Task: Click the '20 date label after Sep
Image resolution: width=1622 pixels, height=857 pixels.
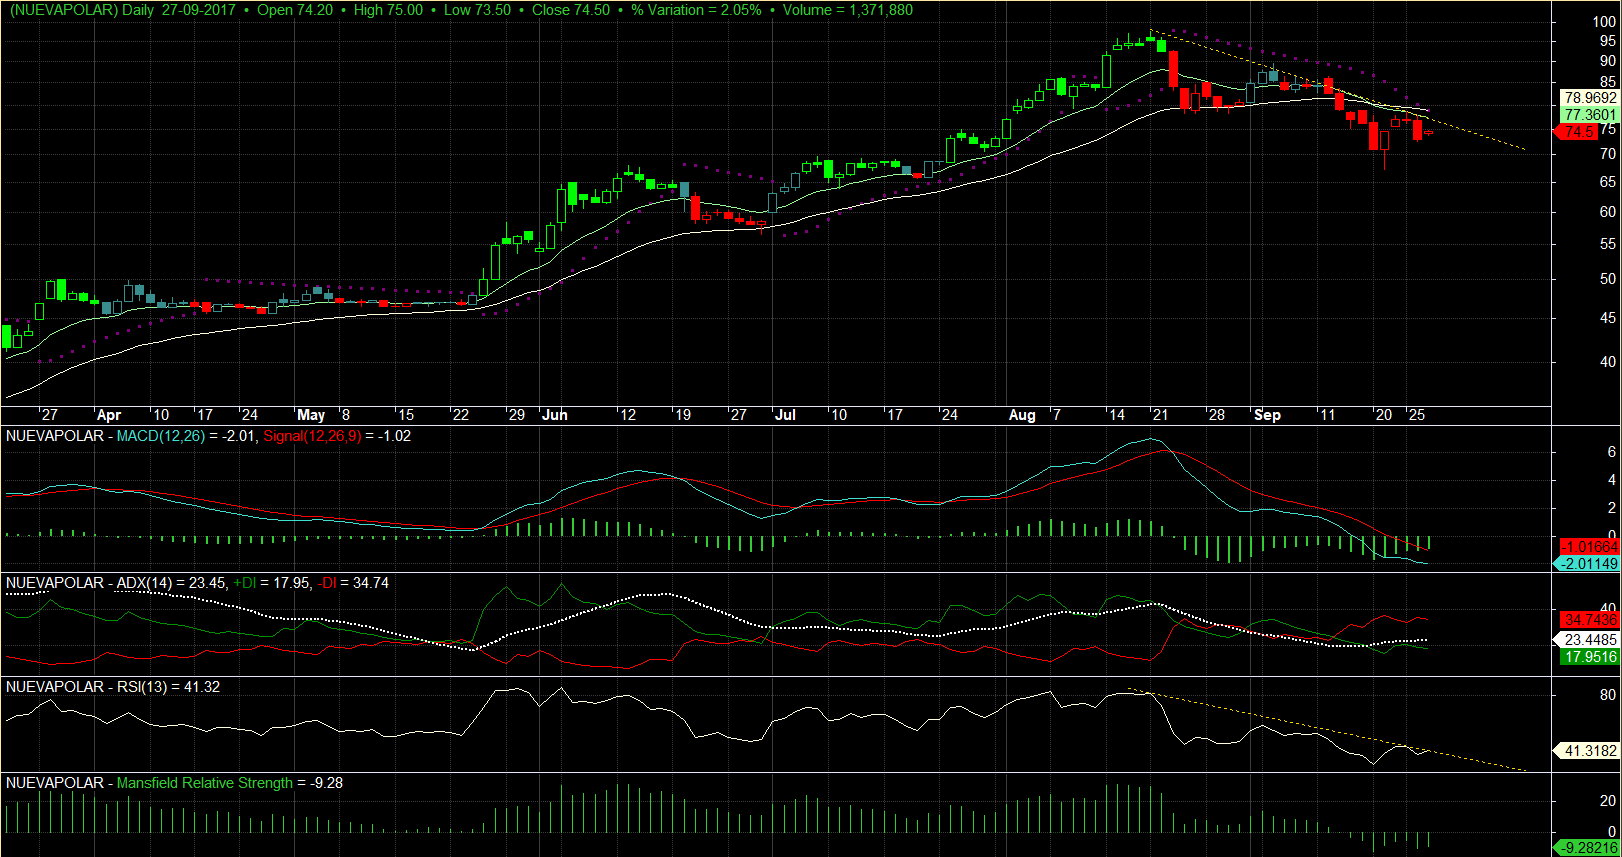Action: click(1383, 415)
